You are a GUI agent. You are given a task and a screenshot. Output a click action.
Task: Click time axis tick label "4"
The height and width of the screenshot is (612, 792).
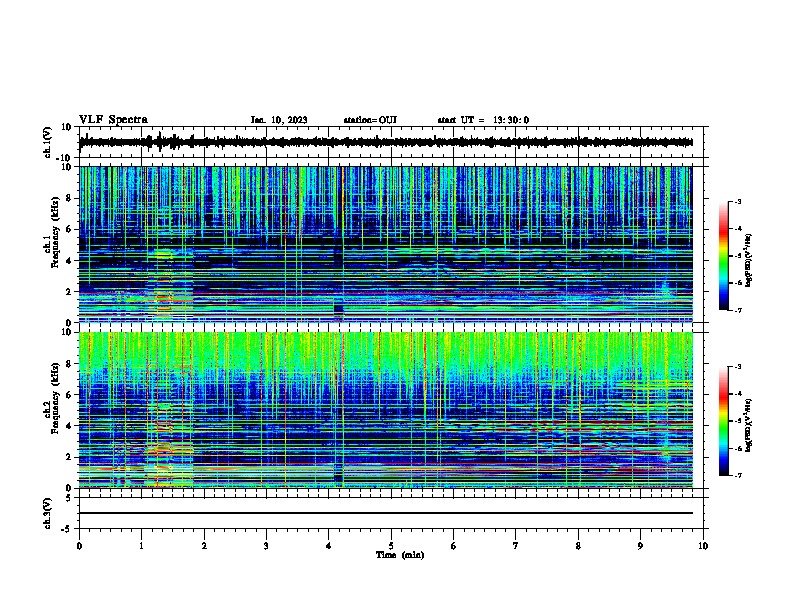click(x=329, y=546)
